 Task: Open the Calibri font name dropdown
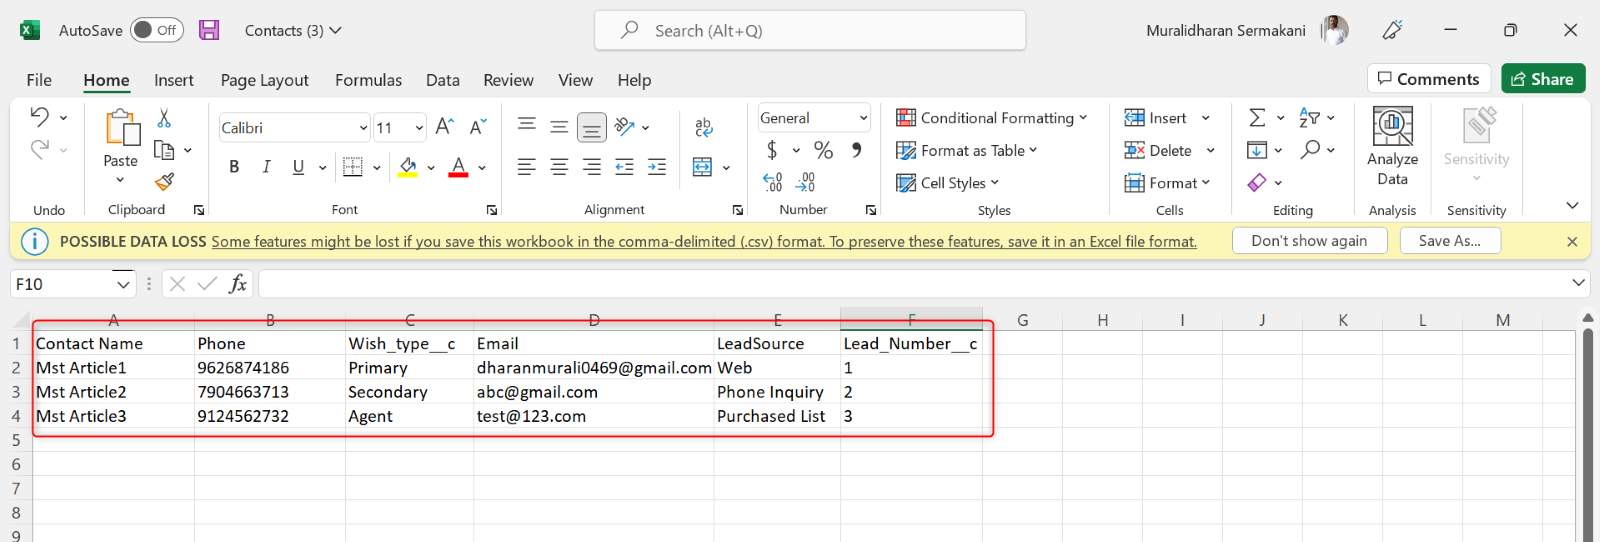[x=363, y=128]
